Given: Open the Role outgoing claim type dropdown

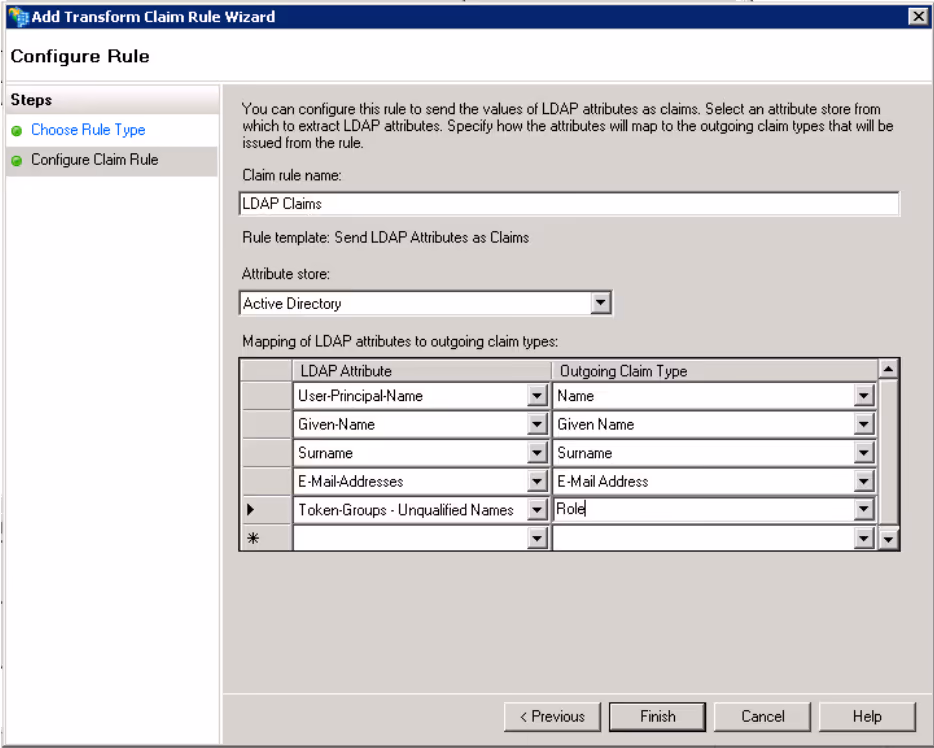Looking at the screenshot, I should 864,510.
